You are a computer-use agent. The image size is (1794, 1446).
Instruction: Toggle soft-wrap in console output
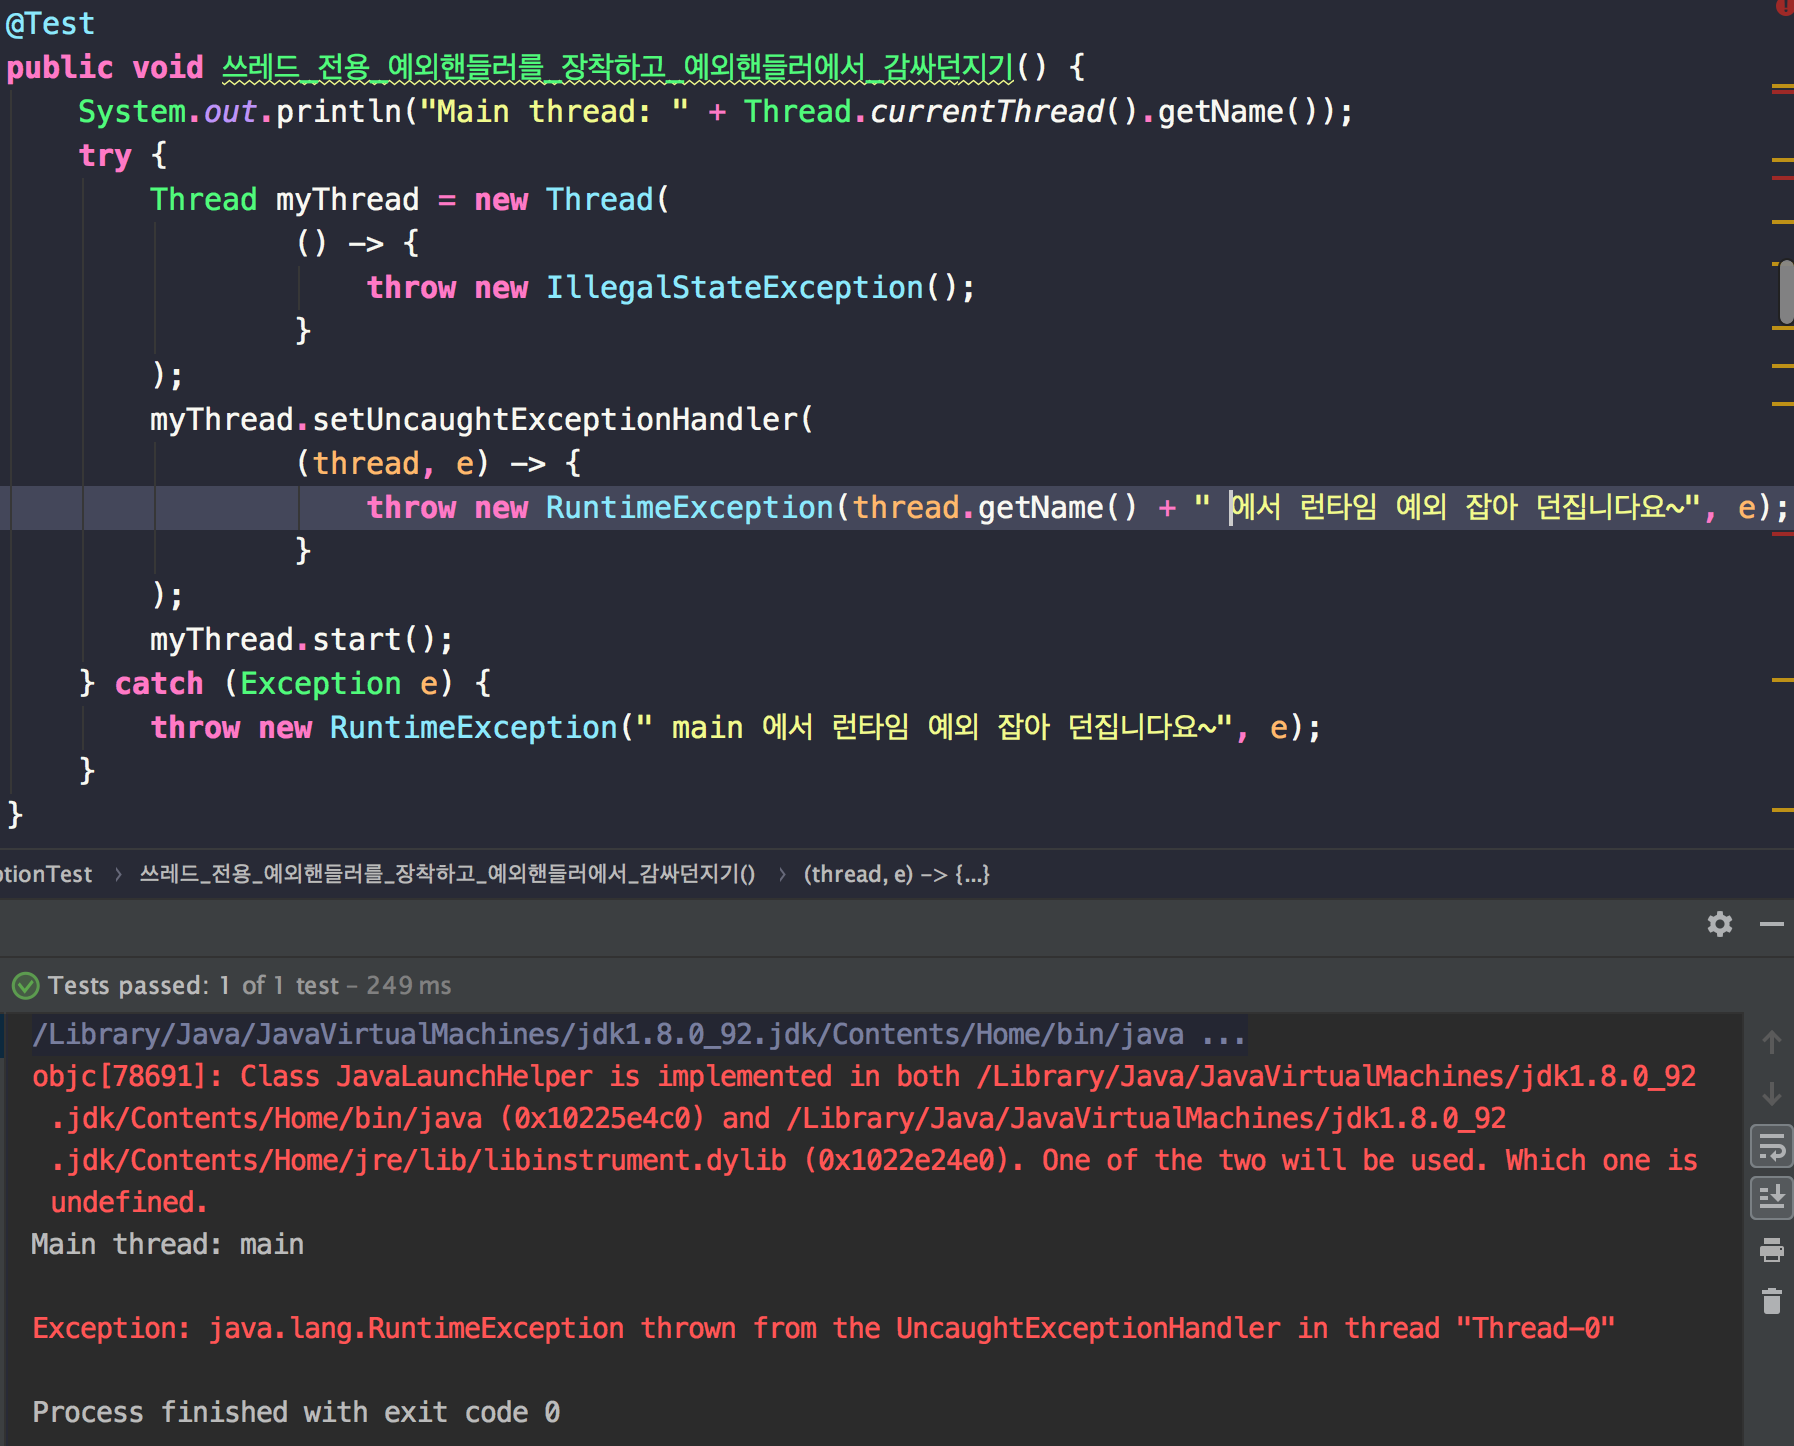1771,1146
